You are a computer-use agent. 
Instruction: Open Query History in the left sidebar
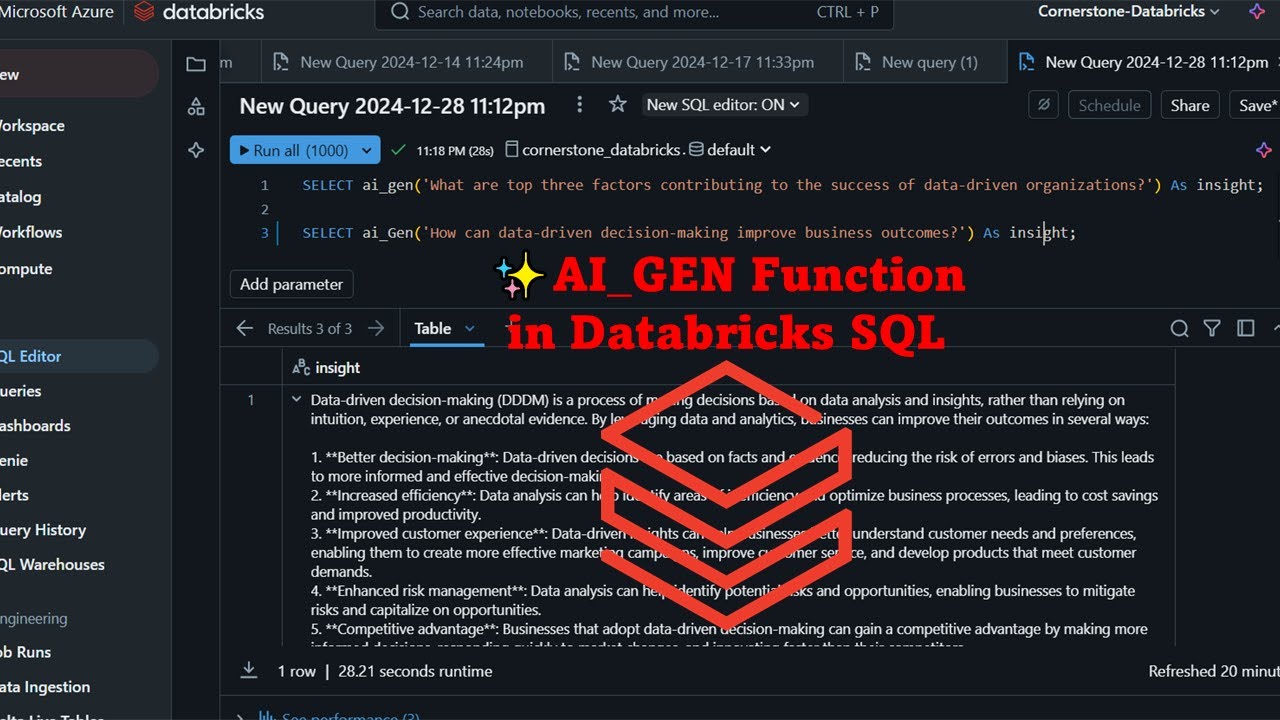pyautogui.click(x=43, y=530)
